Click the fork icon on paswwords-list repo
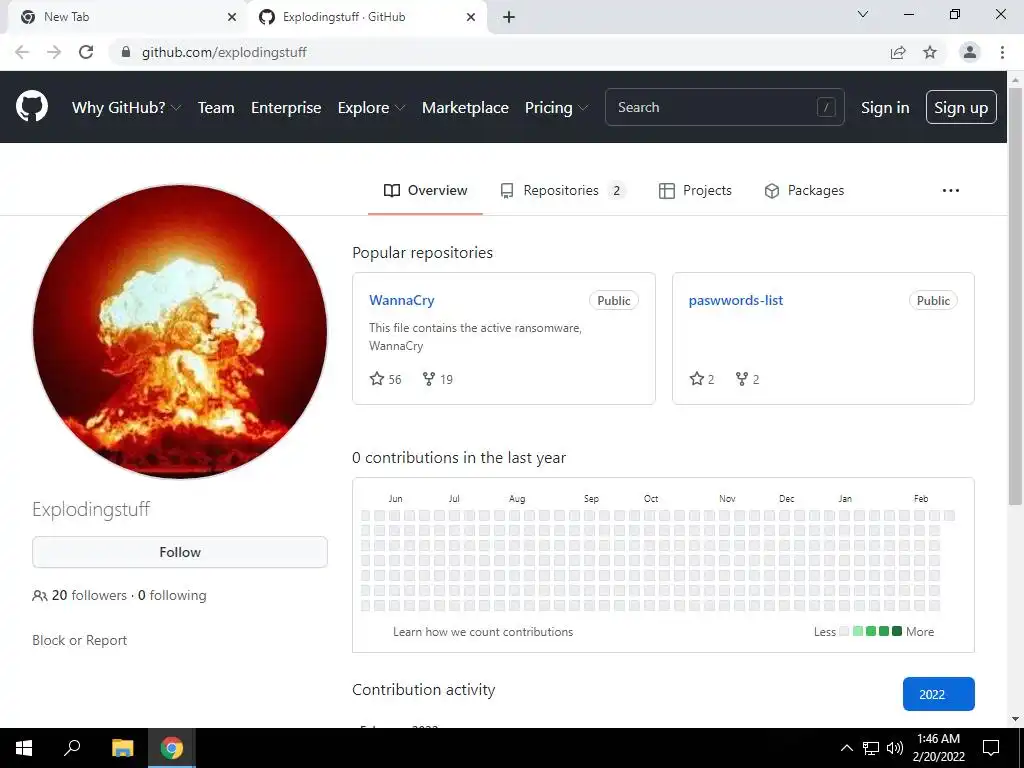 [742, 379]
